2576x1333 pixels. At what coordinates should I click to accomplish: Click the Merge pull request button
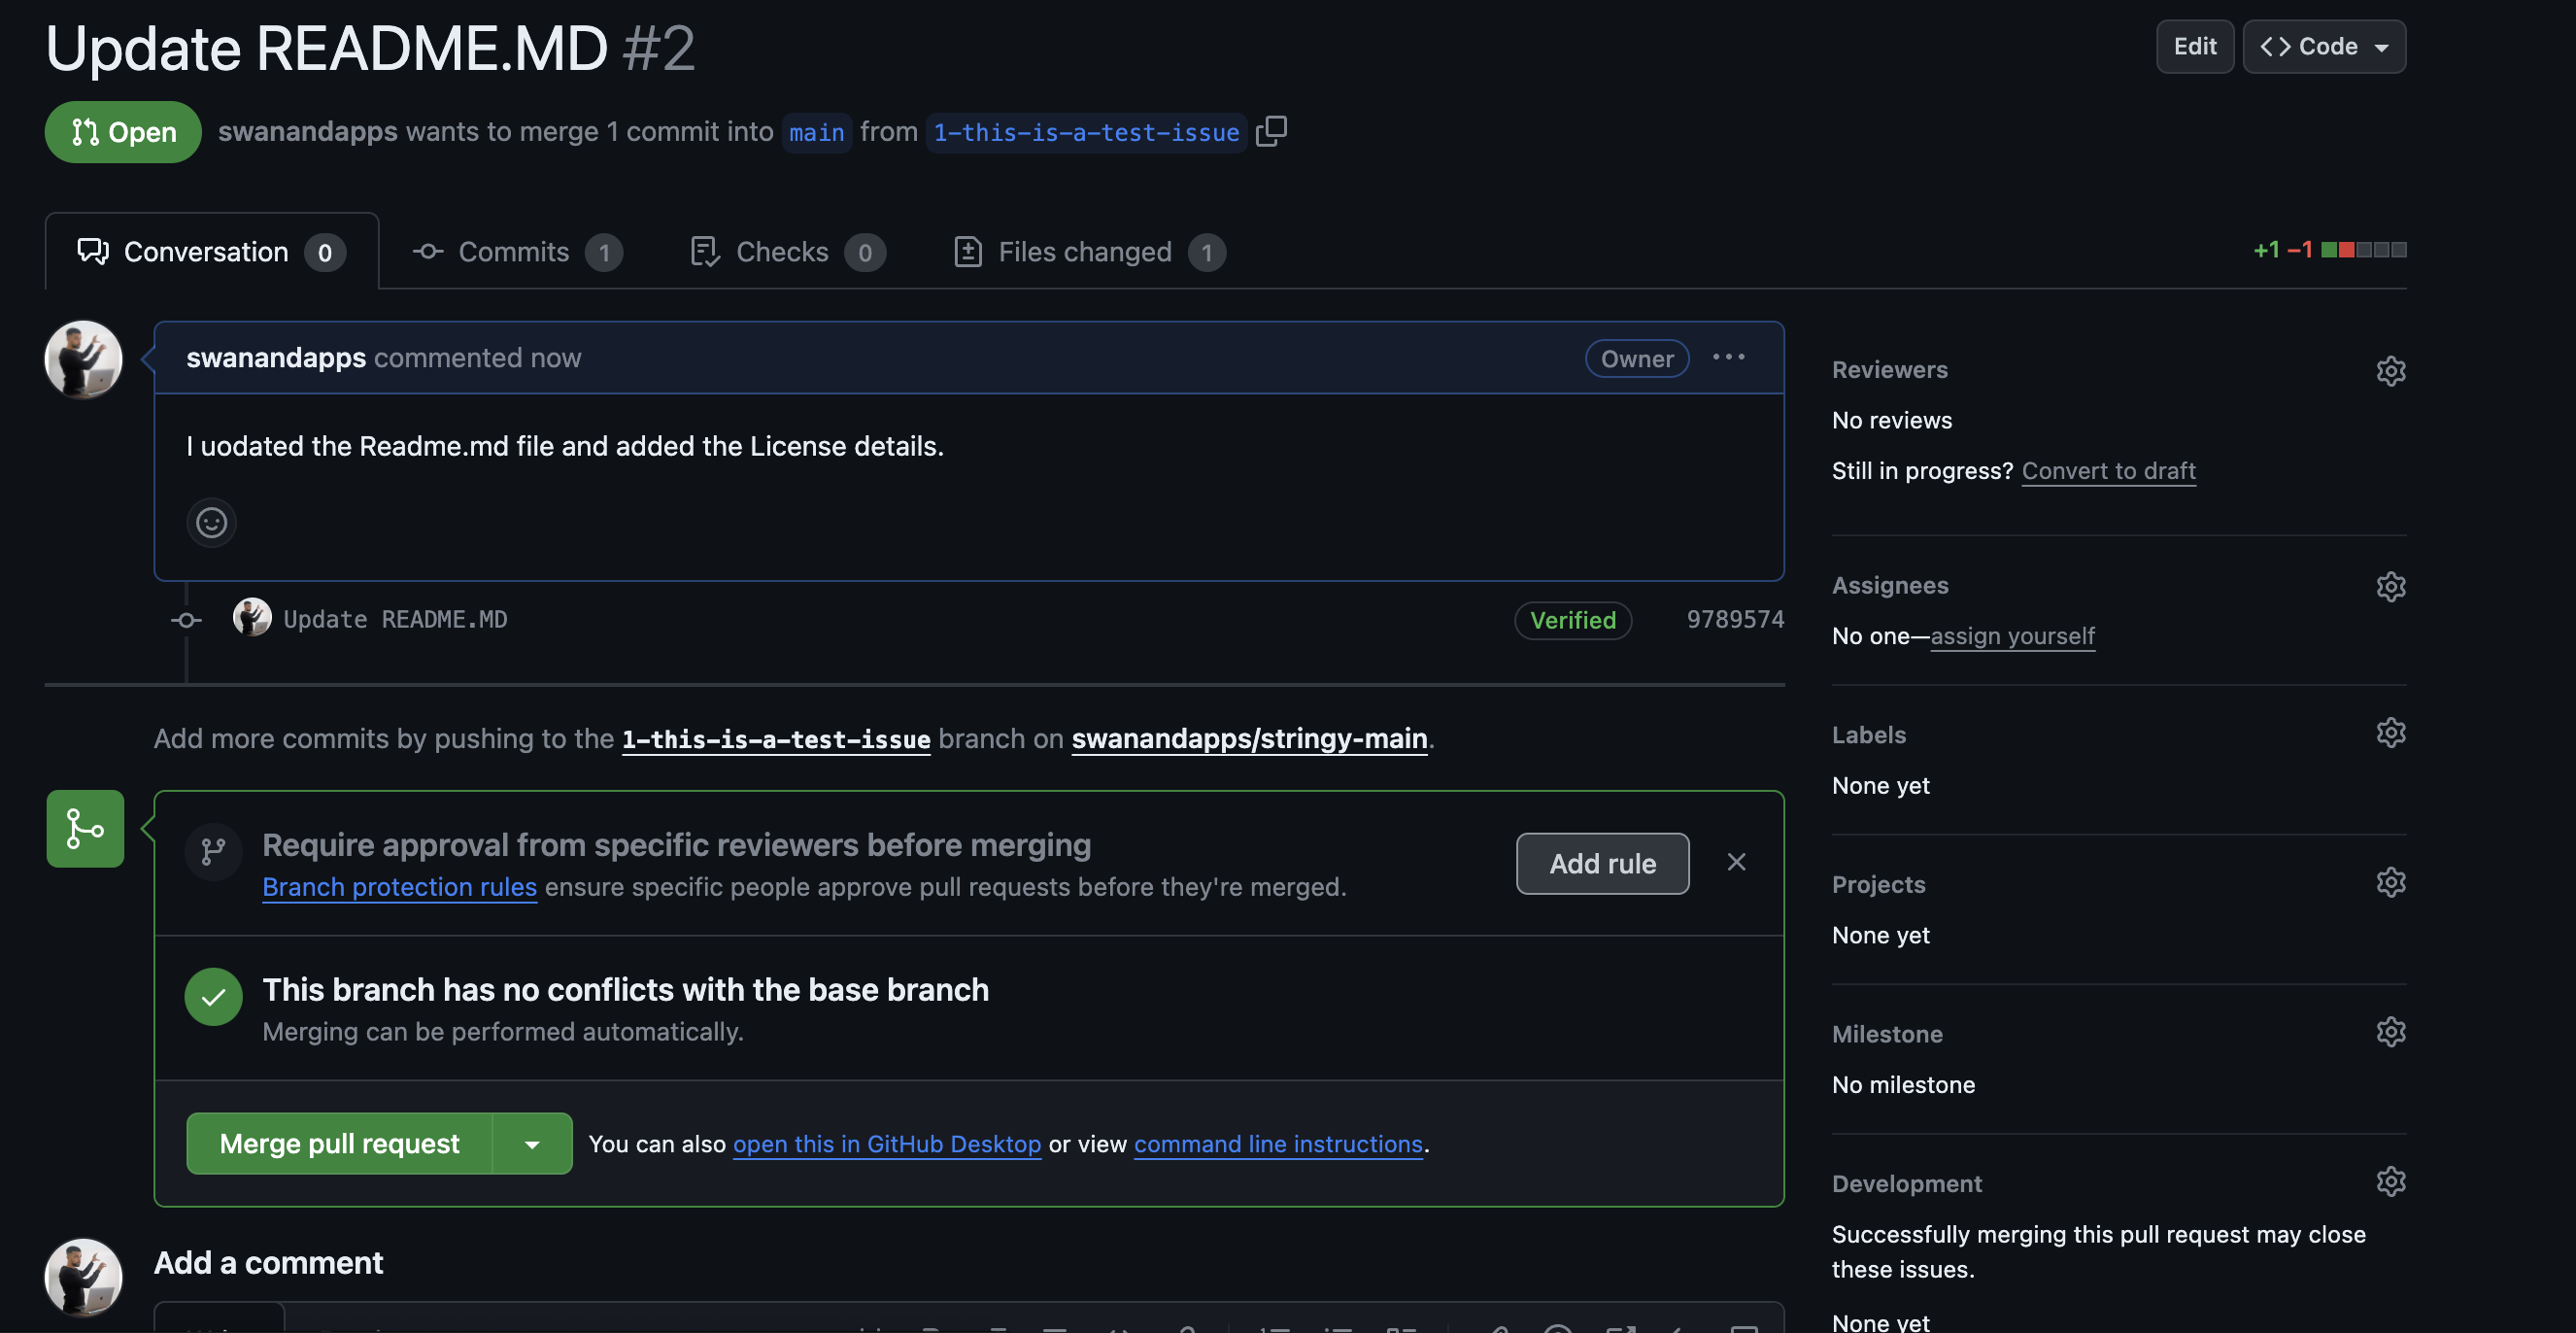(339, 1144)
